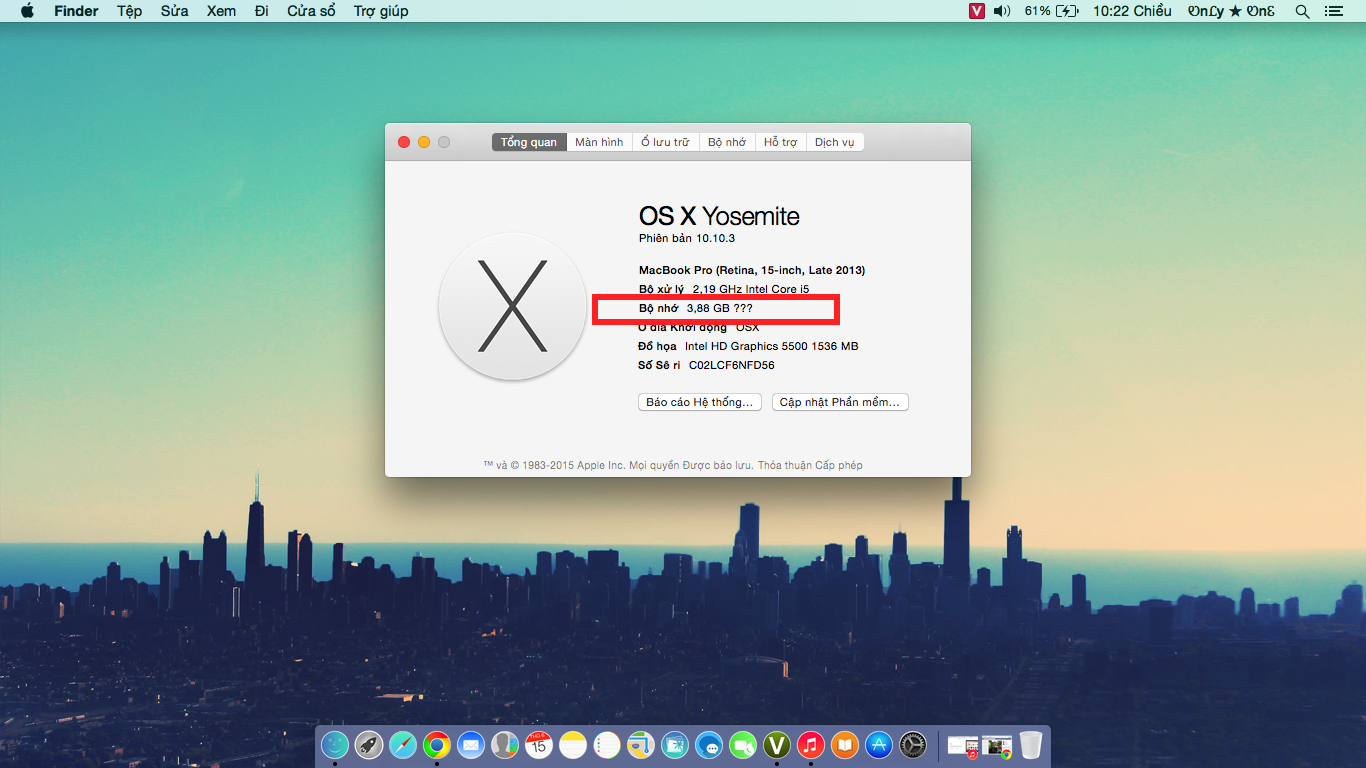The image size is (1366, 768).
Task: Switch to the Màn hình tab
Action: point(599,142)
